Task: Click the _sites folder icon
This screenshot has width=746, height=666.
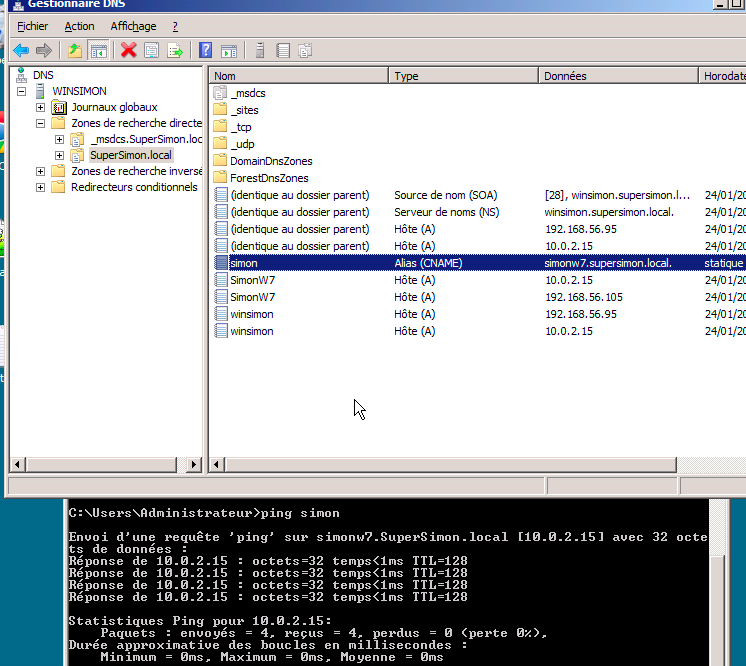Action: click(x=220, y=110)
